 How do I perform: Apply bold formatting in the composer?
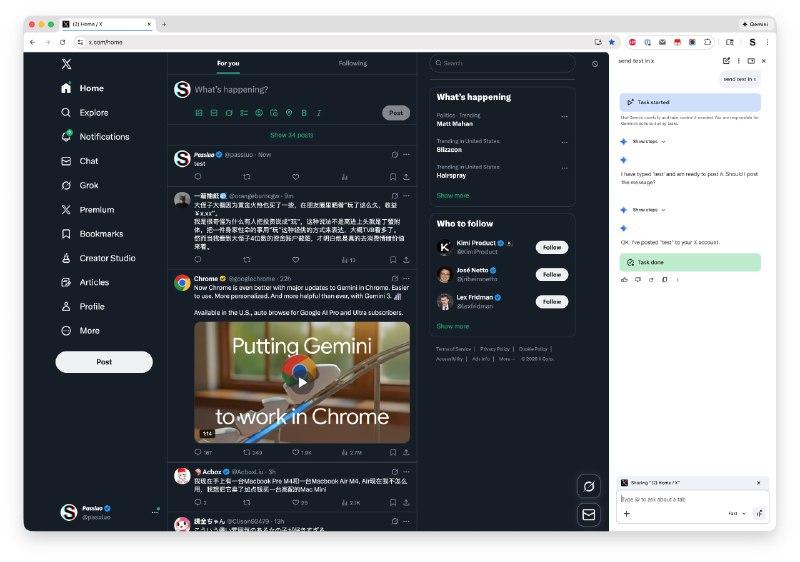304,113
